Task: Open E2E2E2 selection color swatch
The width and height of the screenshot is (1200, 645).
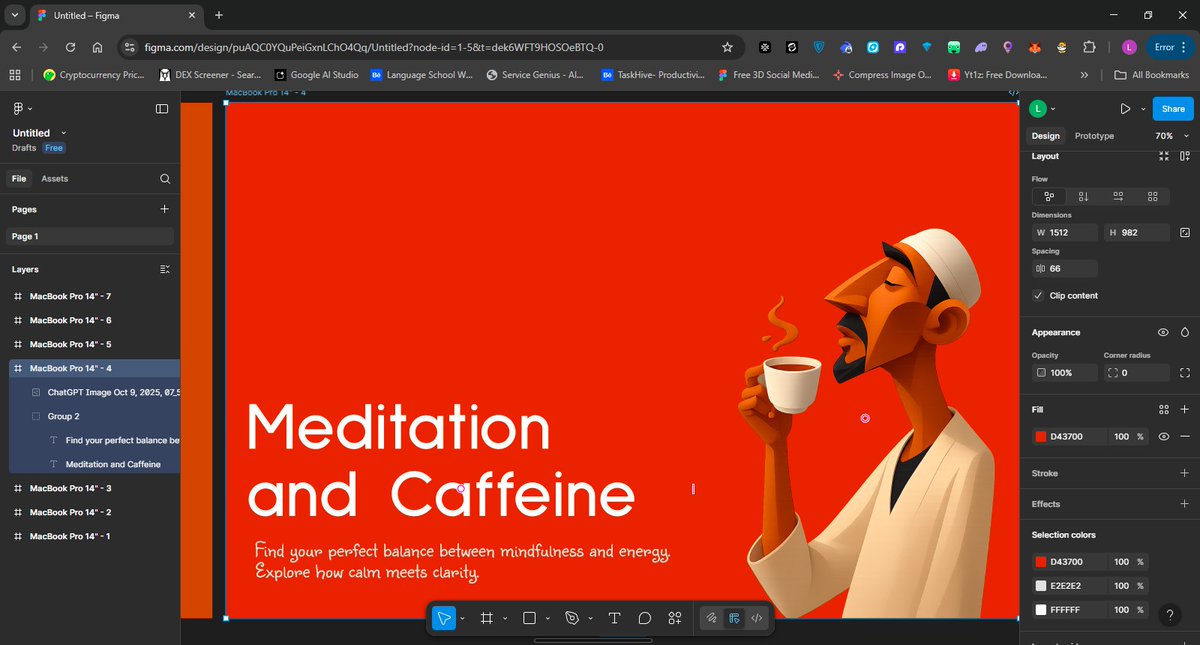Action: coord(1041,586)
